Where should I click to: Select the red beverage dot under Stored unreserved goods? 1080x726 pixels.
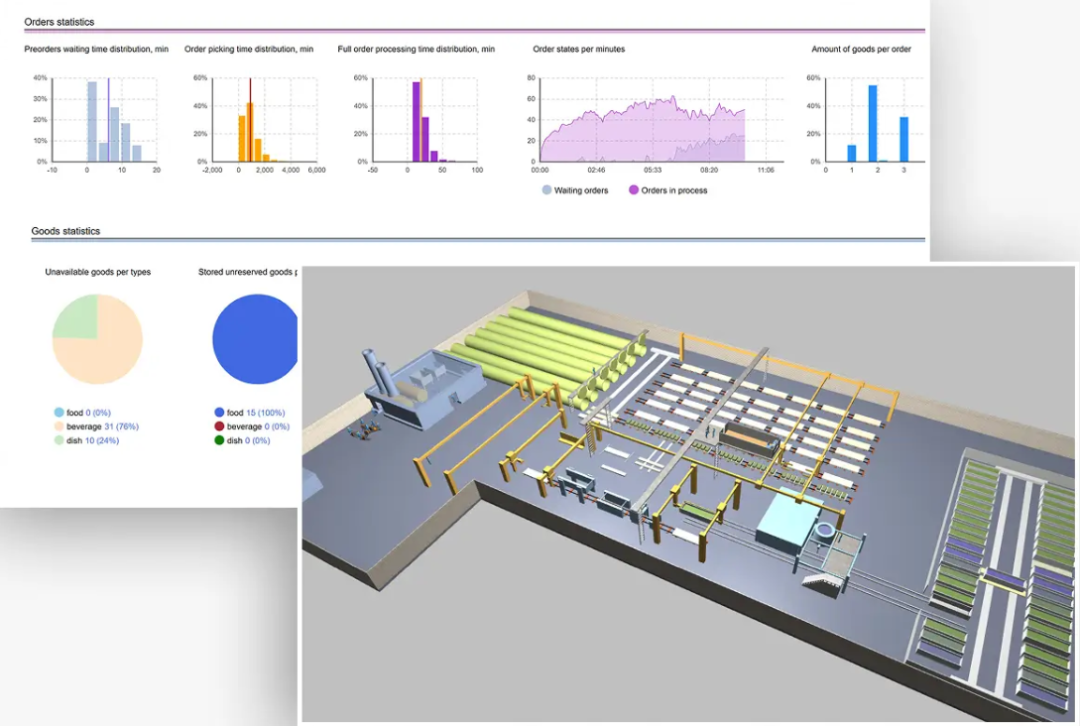219,426
